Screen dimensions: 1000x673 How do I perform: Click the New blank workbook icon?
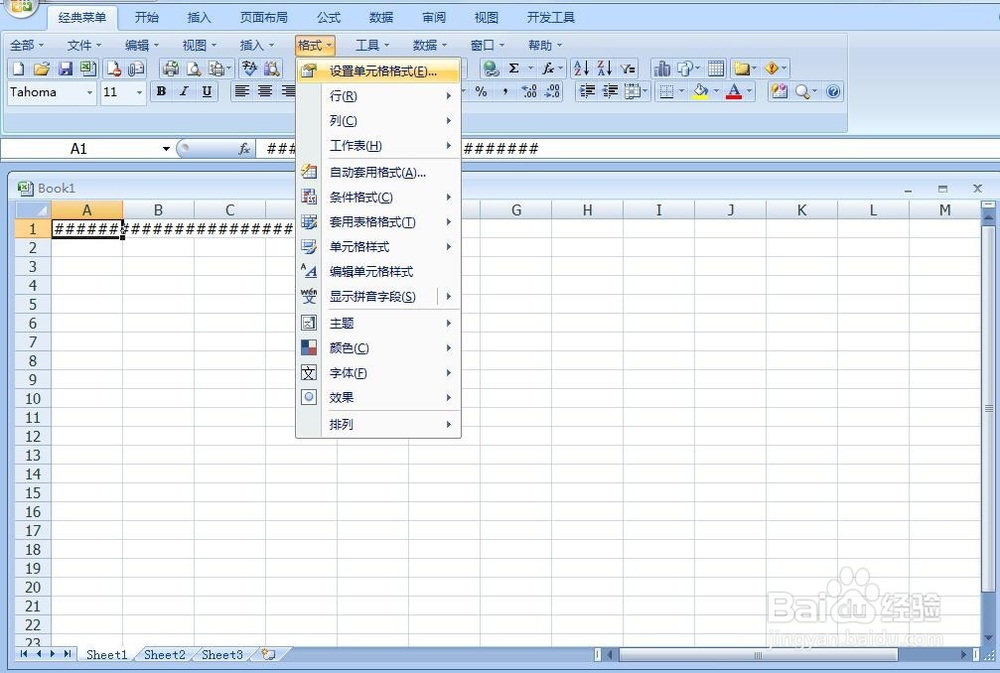click(x=18, y=68)
